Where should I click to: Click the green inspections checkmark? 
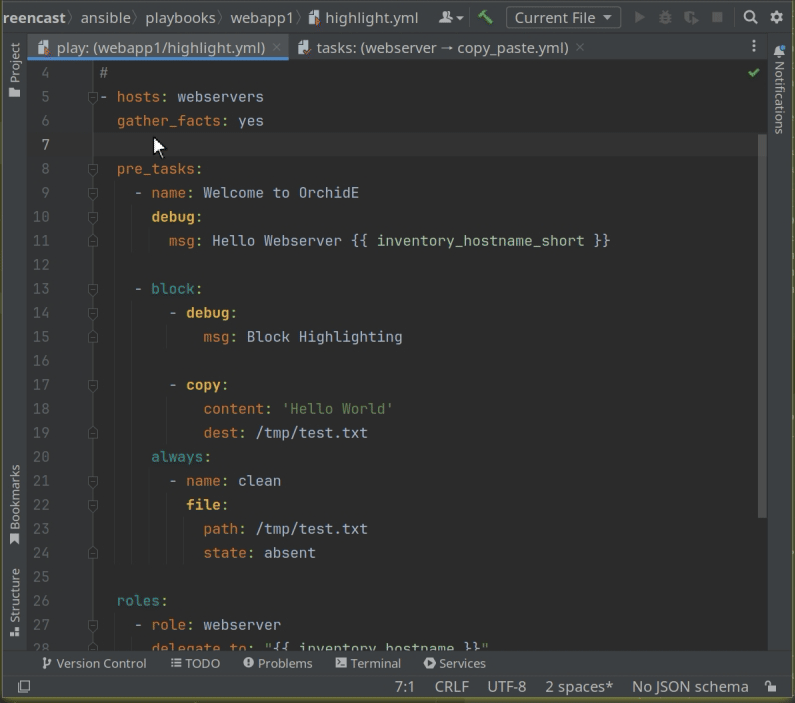[x=753, y=73]
